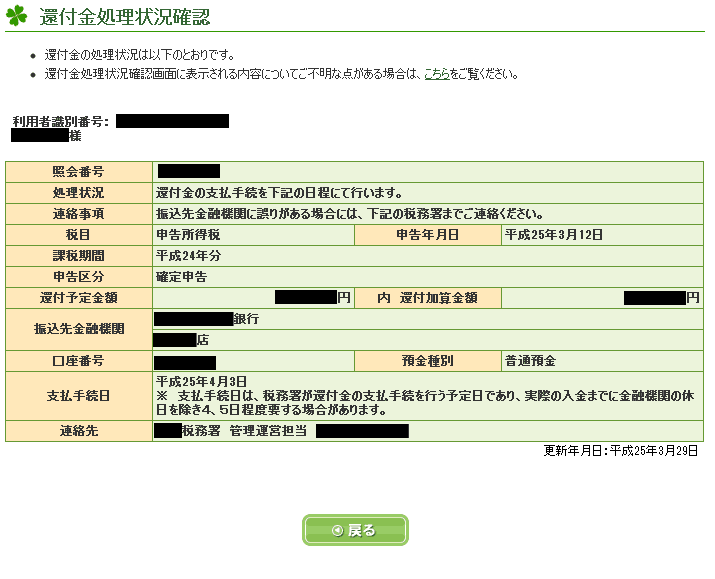Select the 平成24年分 value
715x579 pixels.
click(188, 256)
